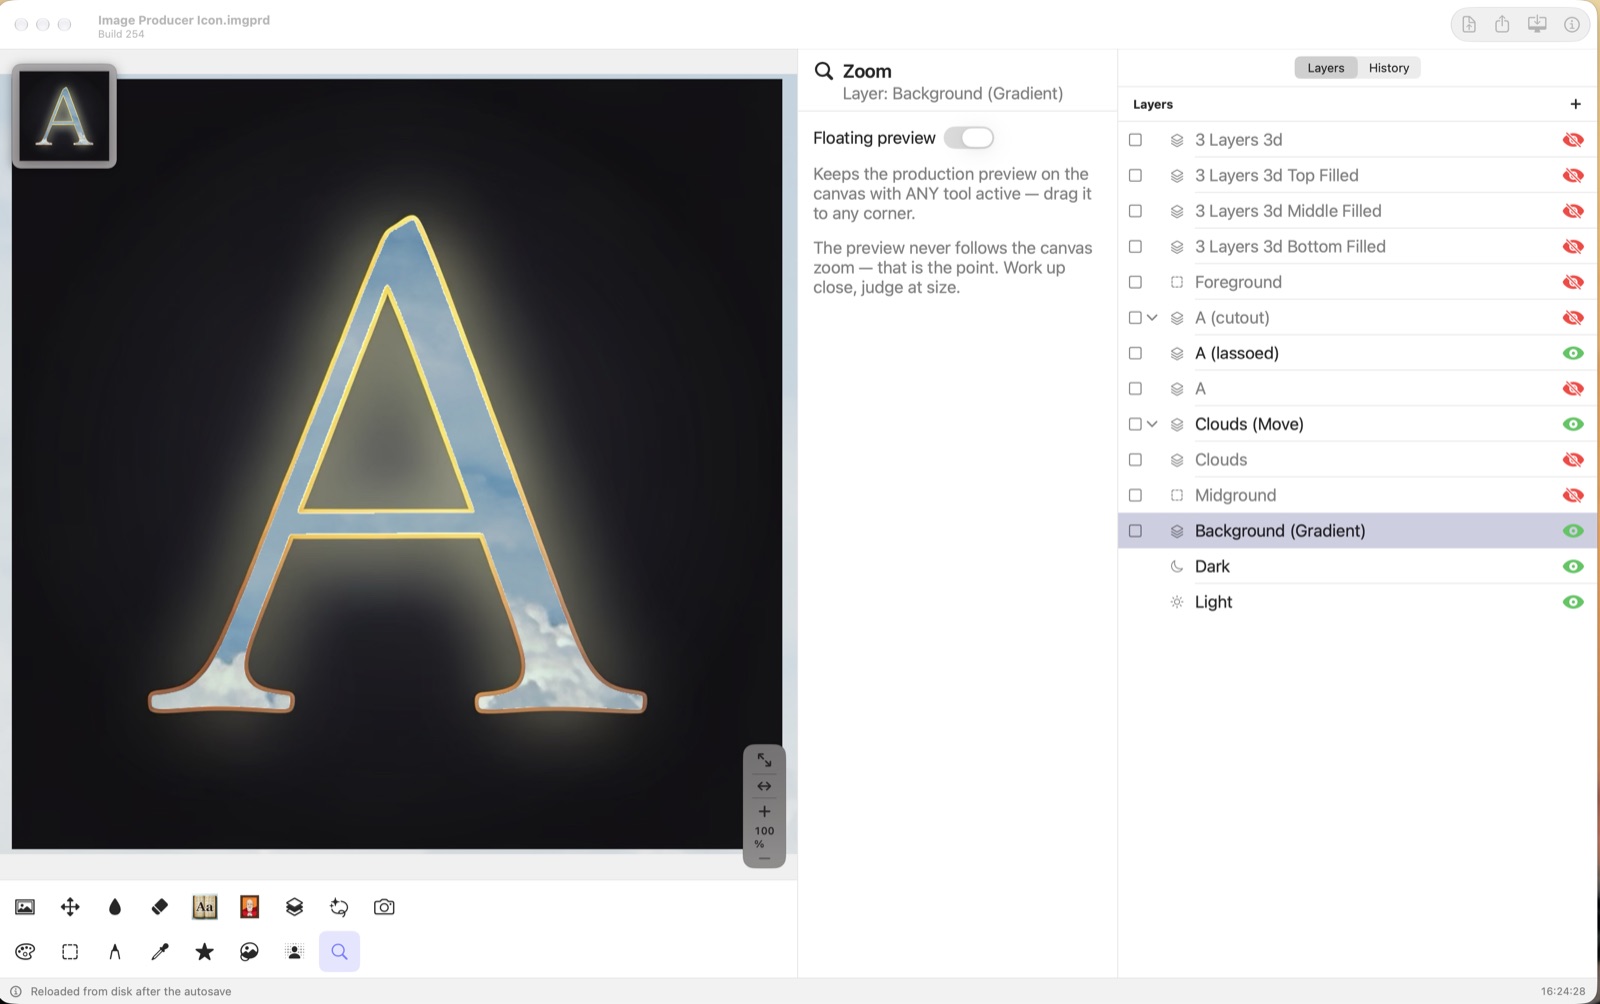The width and height of the screenshot is (1600, 1004).
Task: Select the Move tool with four arrows
Action: coord(70,907)
